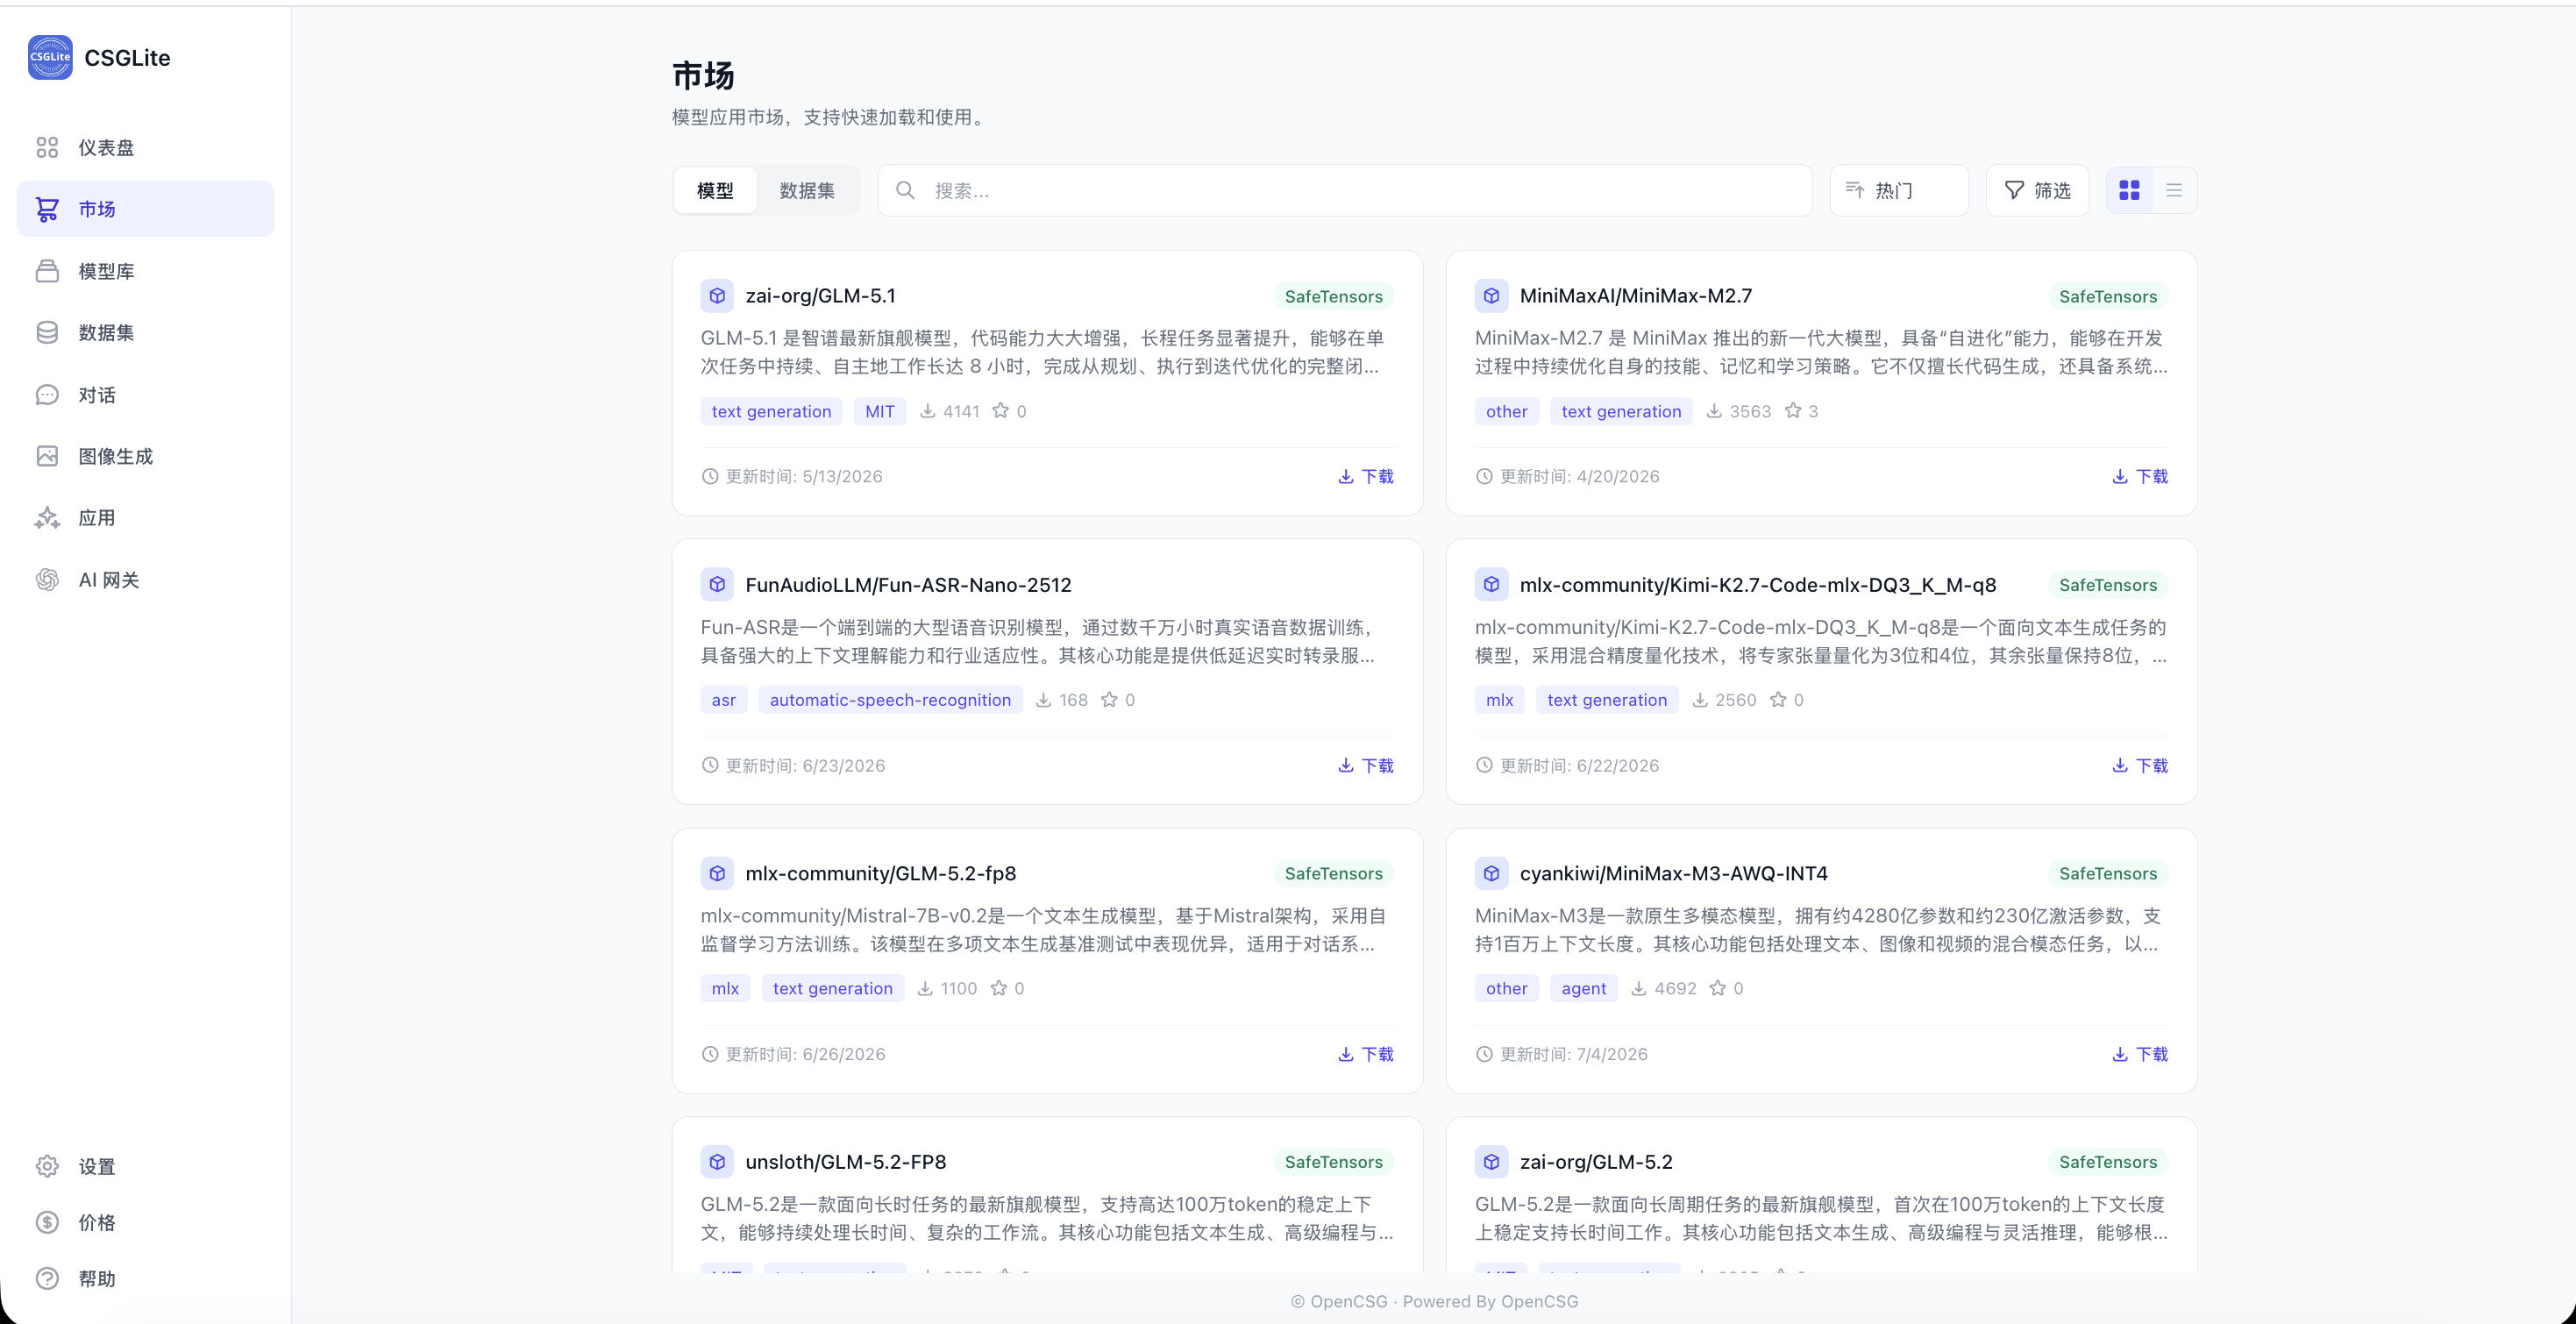This screenshot has width=2576, height=1324.
Task: Click MIT tag on zai-org/GLM-5.1
Action: coord(880,411)
